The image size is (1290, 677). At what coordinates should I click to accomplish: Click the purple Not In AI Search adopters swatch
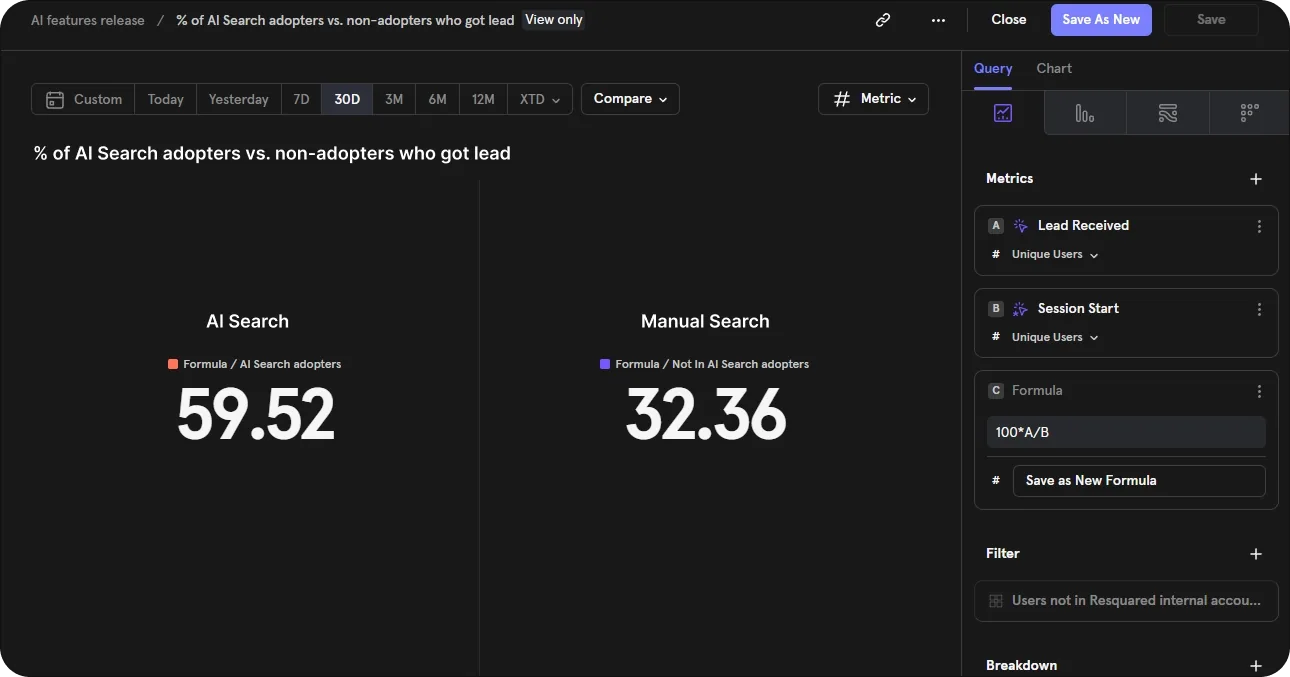click(605, 364)
